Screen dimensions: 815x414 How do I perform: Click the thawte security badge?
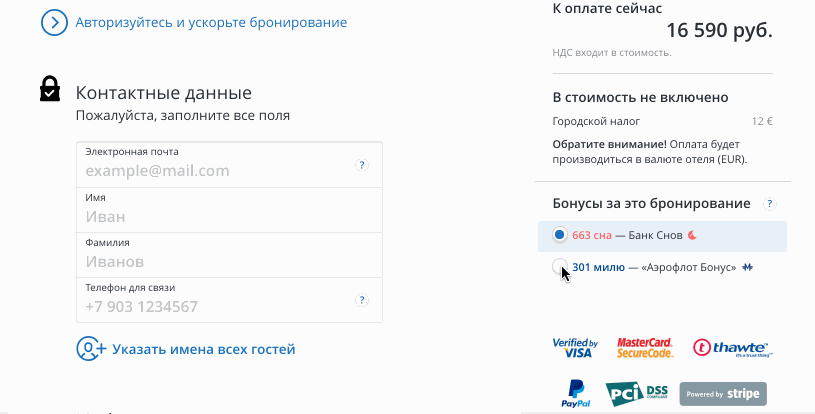730,348
